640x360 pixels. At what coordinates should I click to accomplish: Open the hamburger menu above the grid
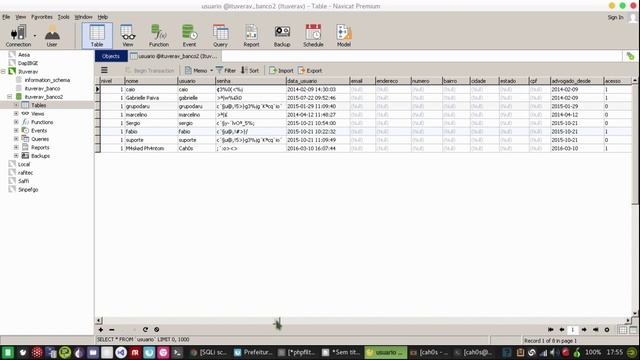point(104,70)
